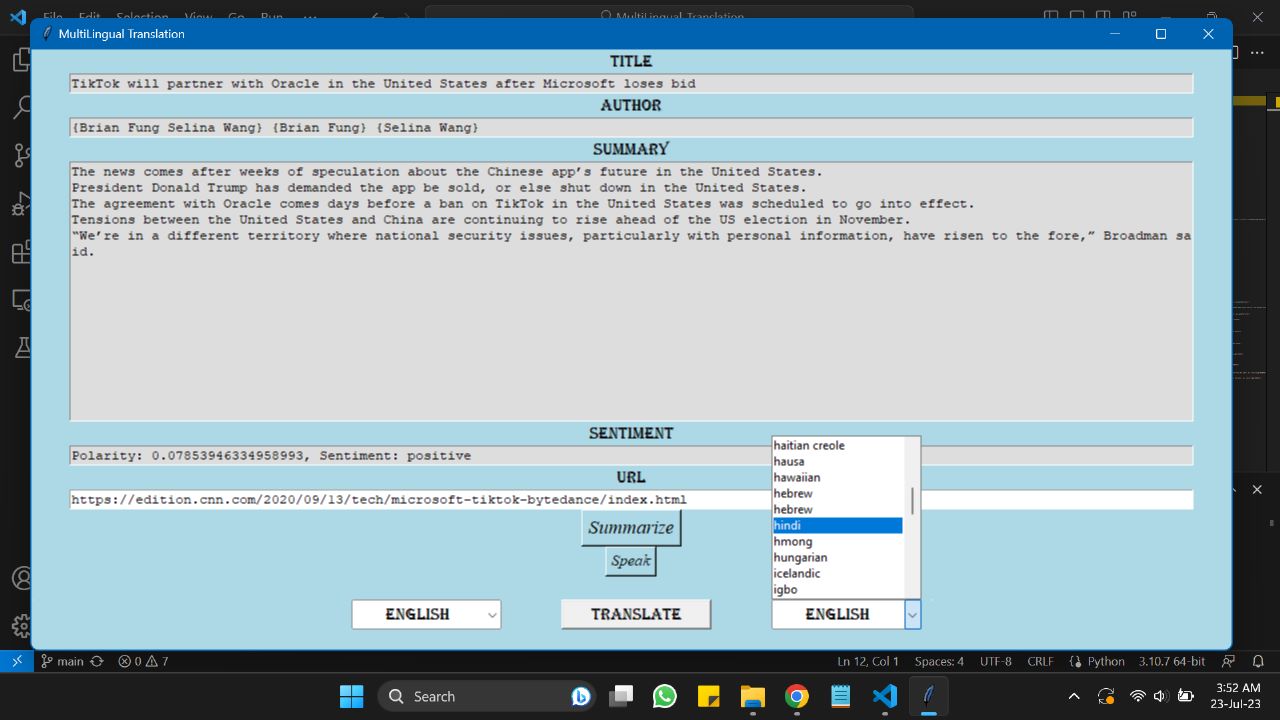Open the battery tray icon
Image resolution: width=1280 pixels, height=720 pixels.
(1186, 696)
